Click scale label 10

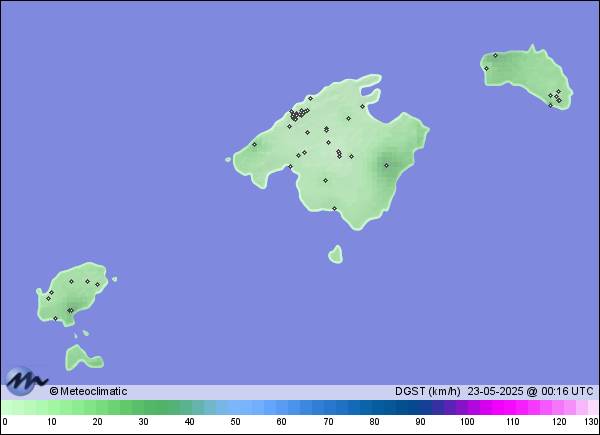click(52, 422)
